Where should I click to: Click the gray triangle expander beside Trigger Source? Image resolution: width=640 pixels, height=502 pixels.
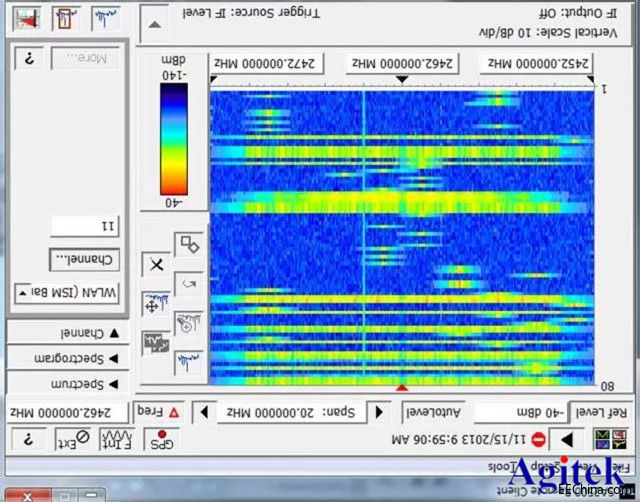point(154,25)
